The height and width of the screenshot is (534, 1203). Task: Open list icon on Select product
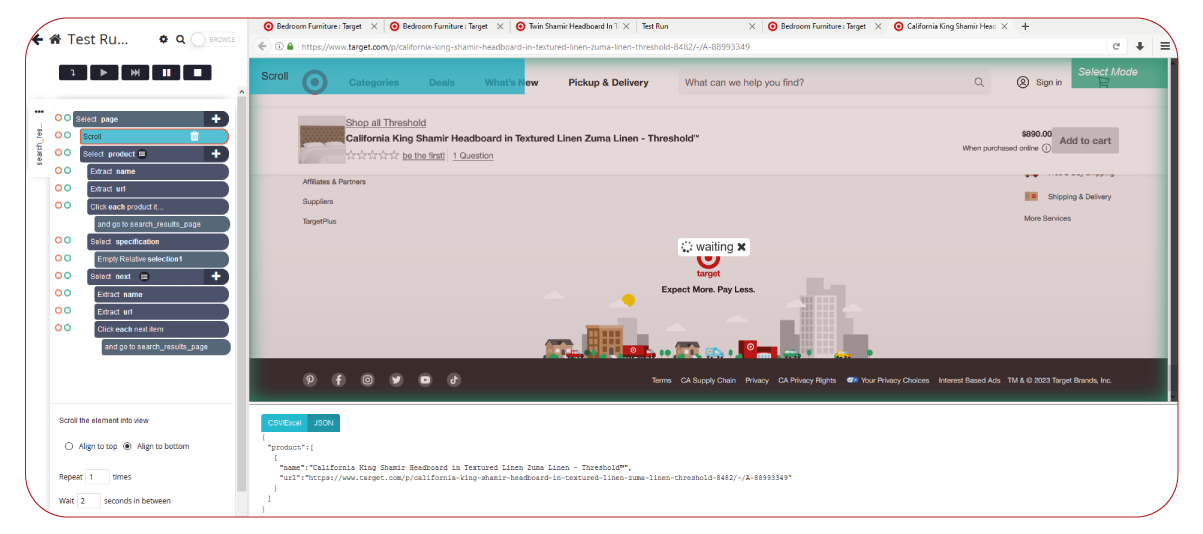(142, 154)
